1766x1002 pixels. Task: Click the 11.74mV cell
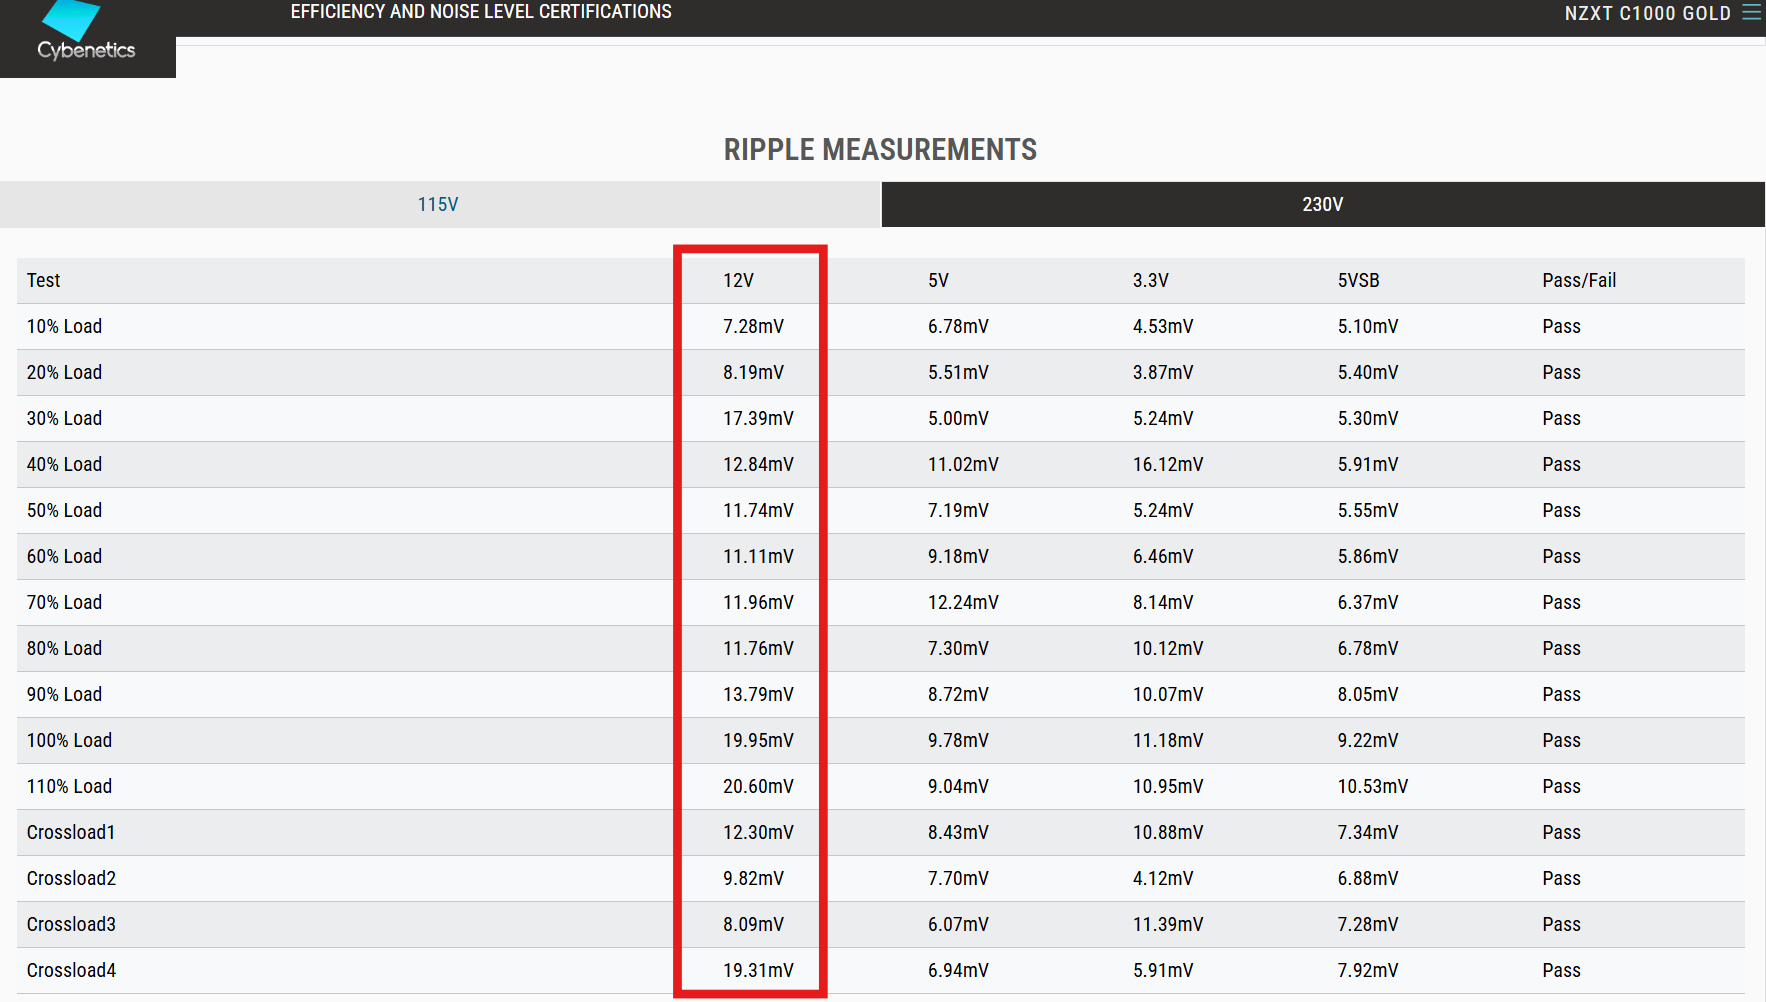pos(758,511)
